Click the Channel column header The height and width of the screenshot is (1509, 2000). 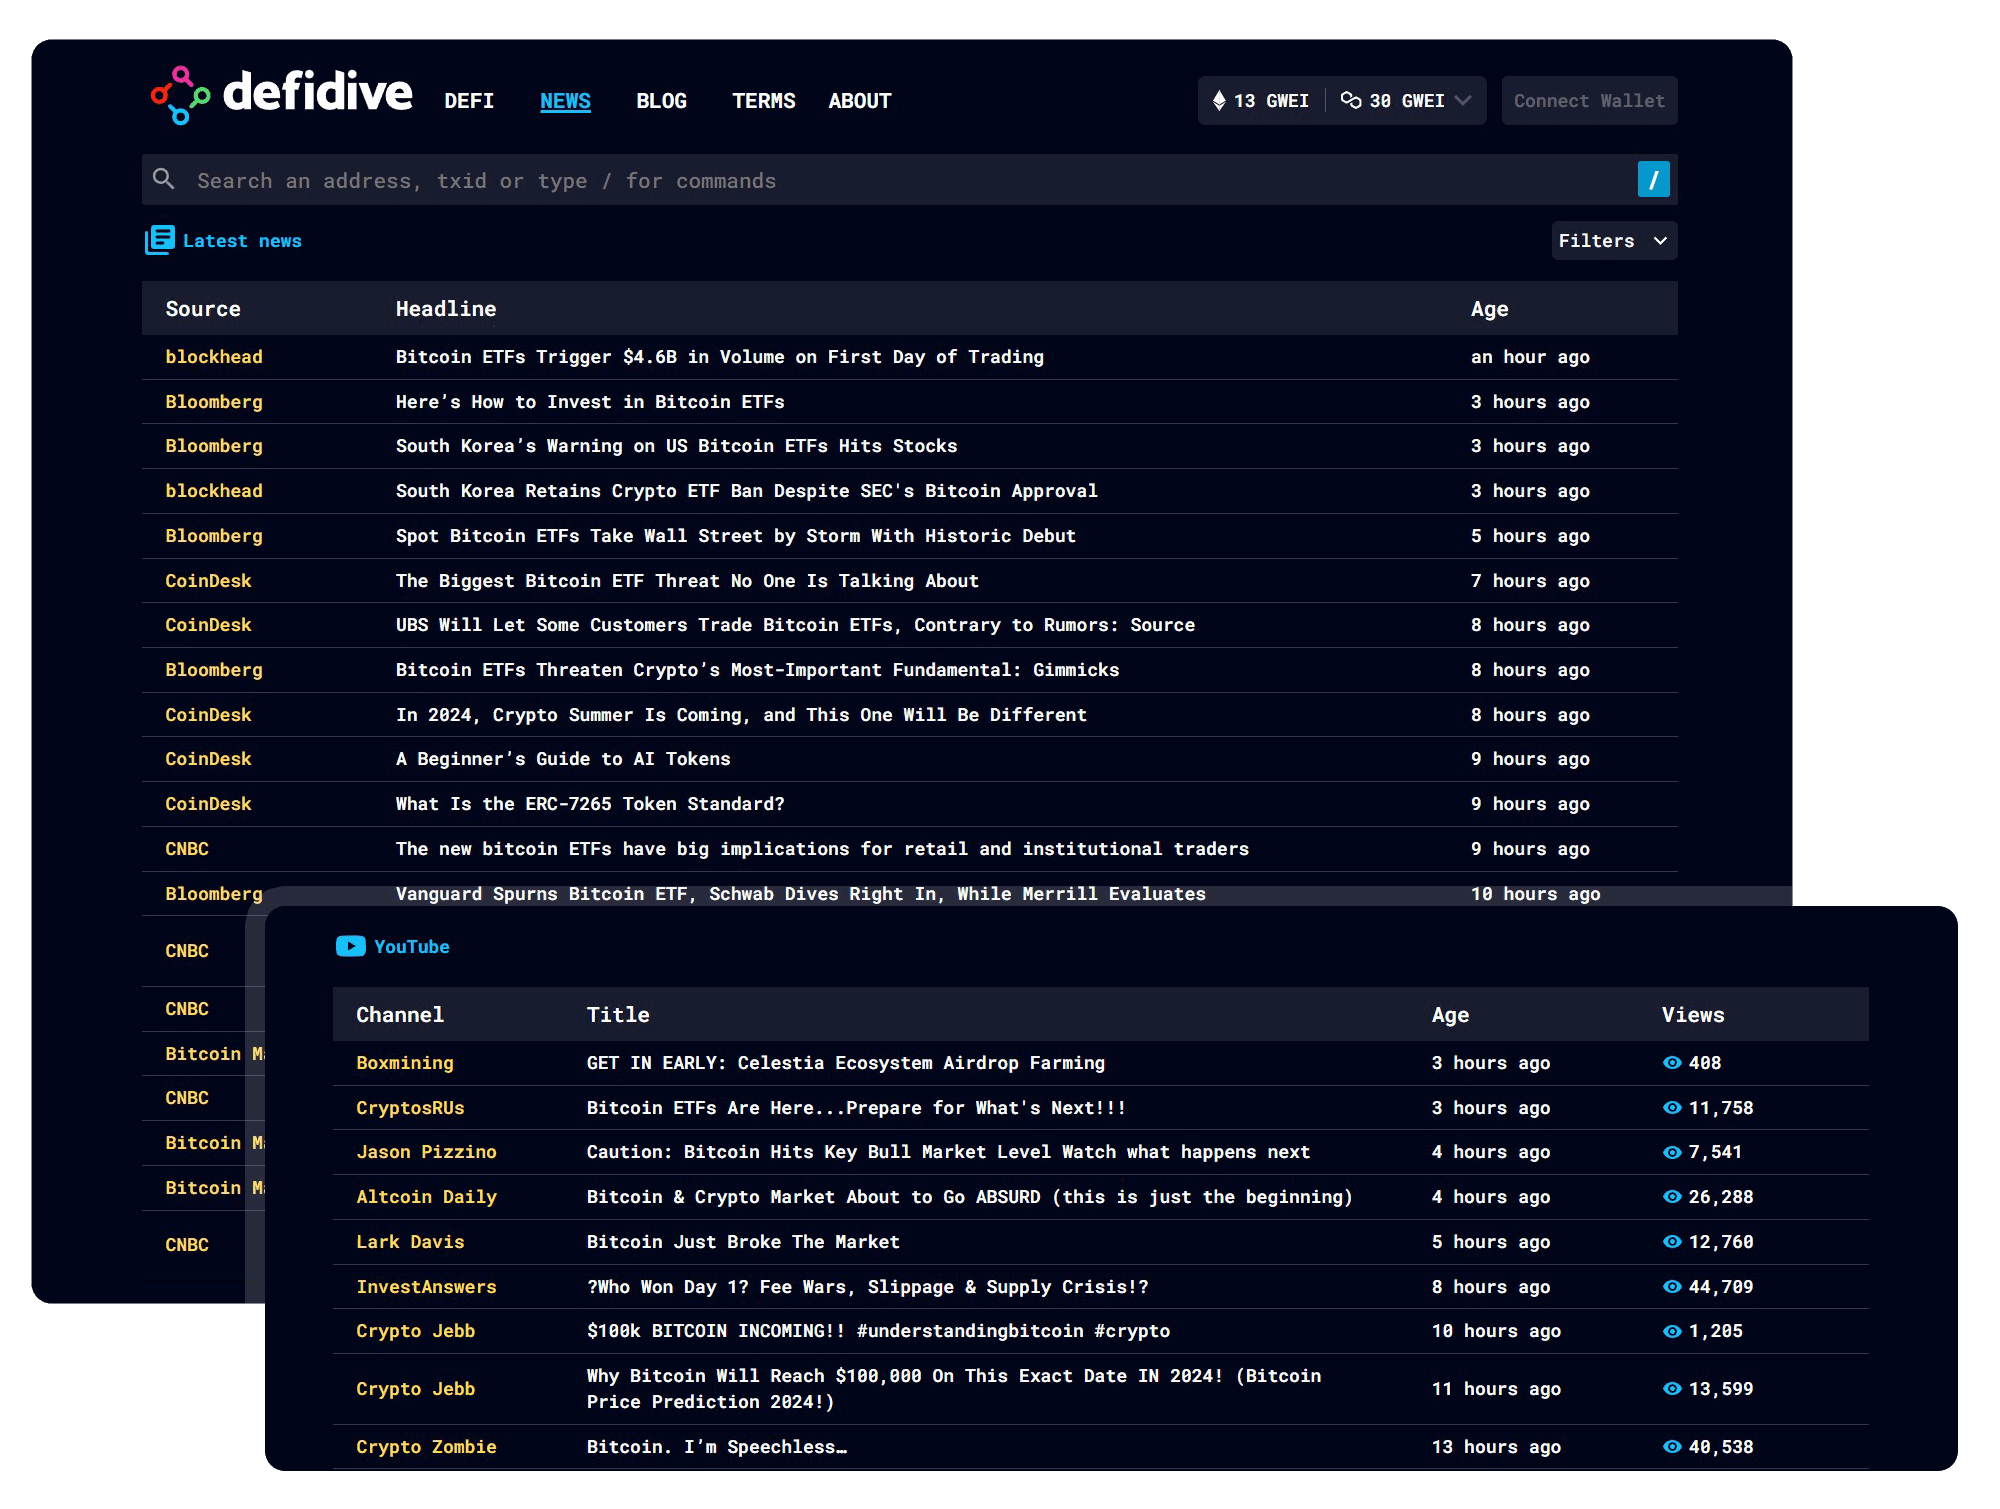[x=400, y=1015]
